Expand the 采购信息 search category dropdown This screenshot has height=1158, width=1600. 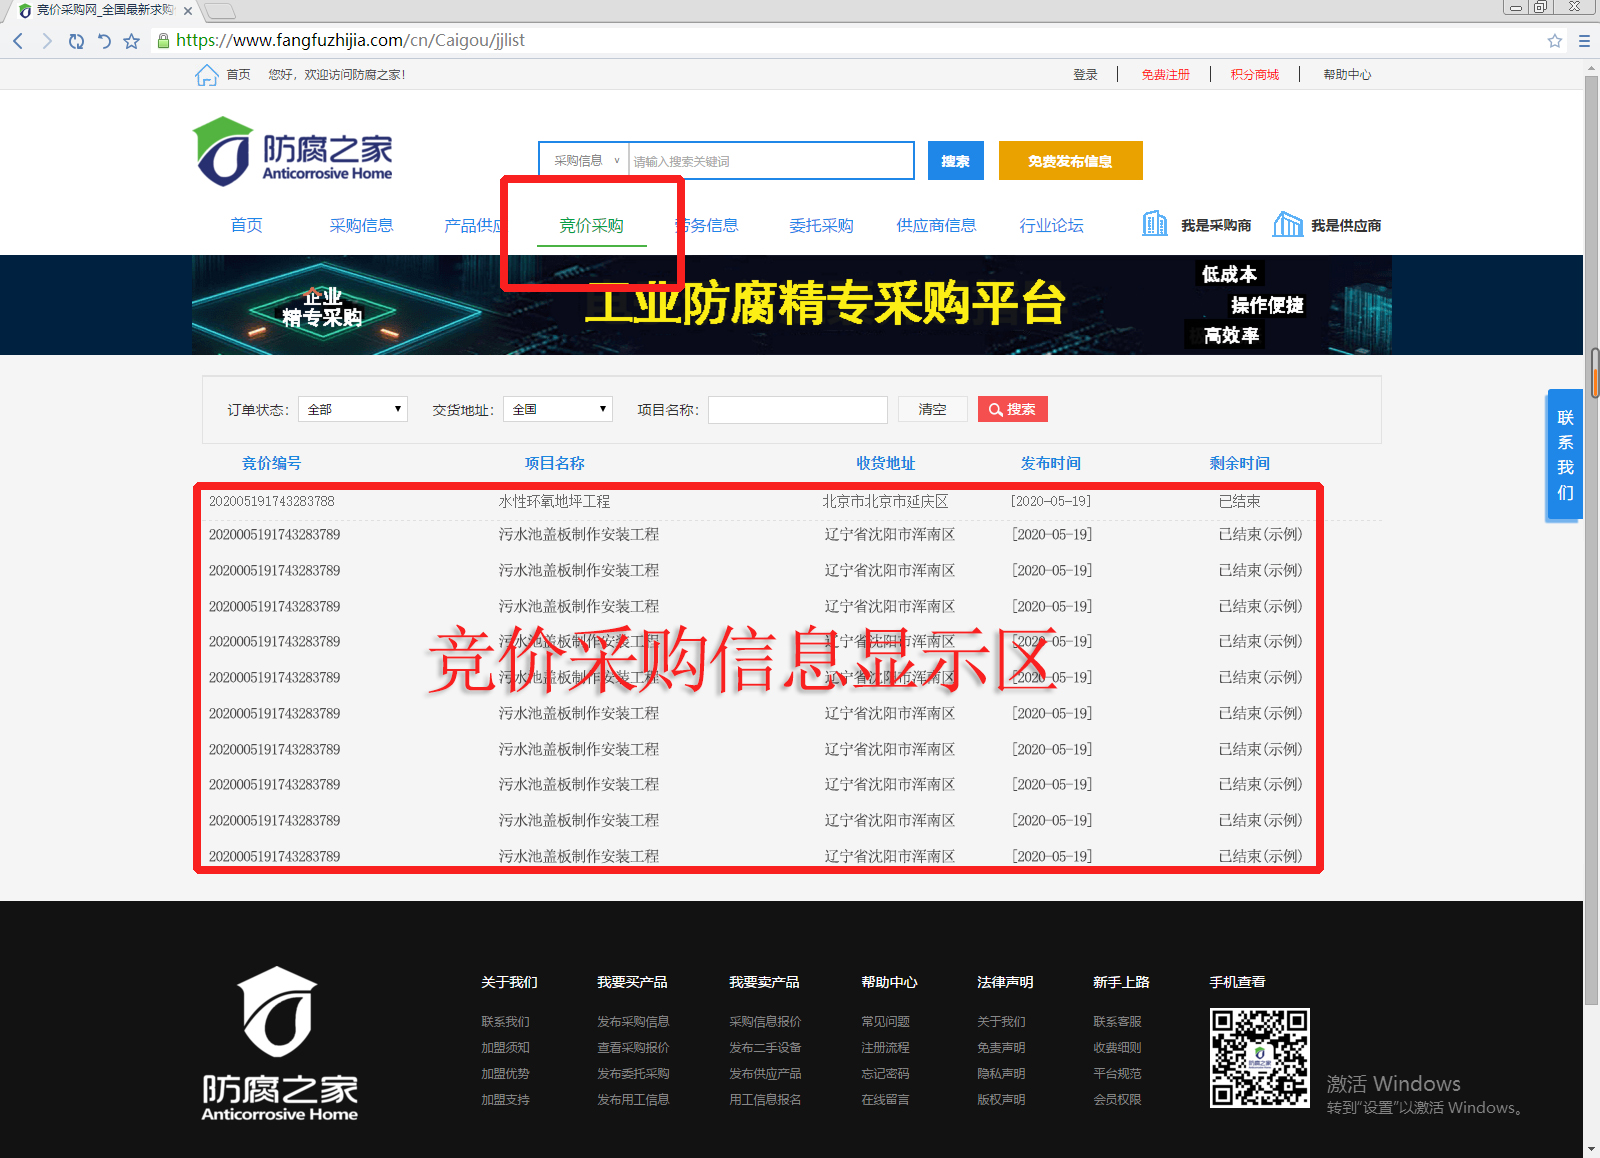pyautogui.click(x=585, y=161)
